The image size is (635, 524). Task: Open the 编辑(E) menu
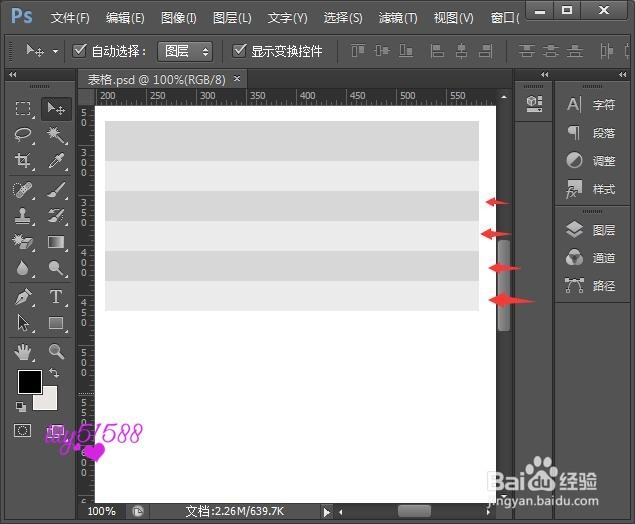[x=125, y=18]
